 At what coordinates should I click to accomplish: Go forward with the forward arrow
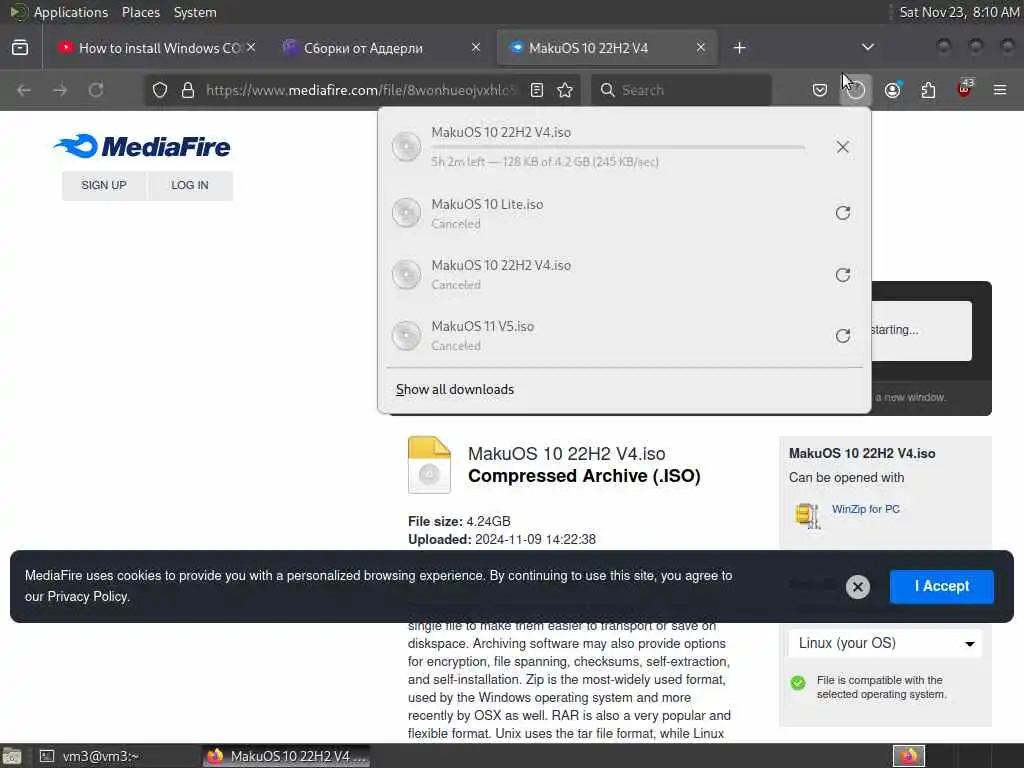tap(60, 90)
